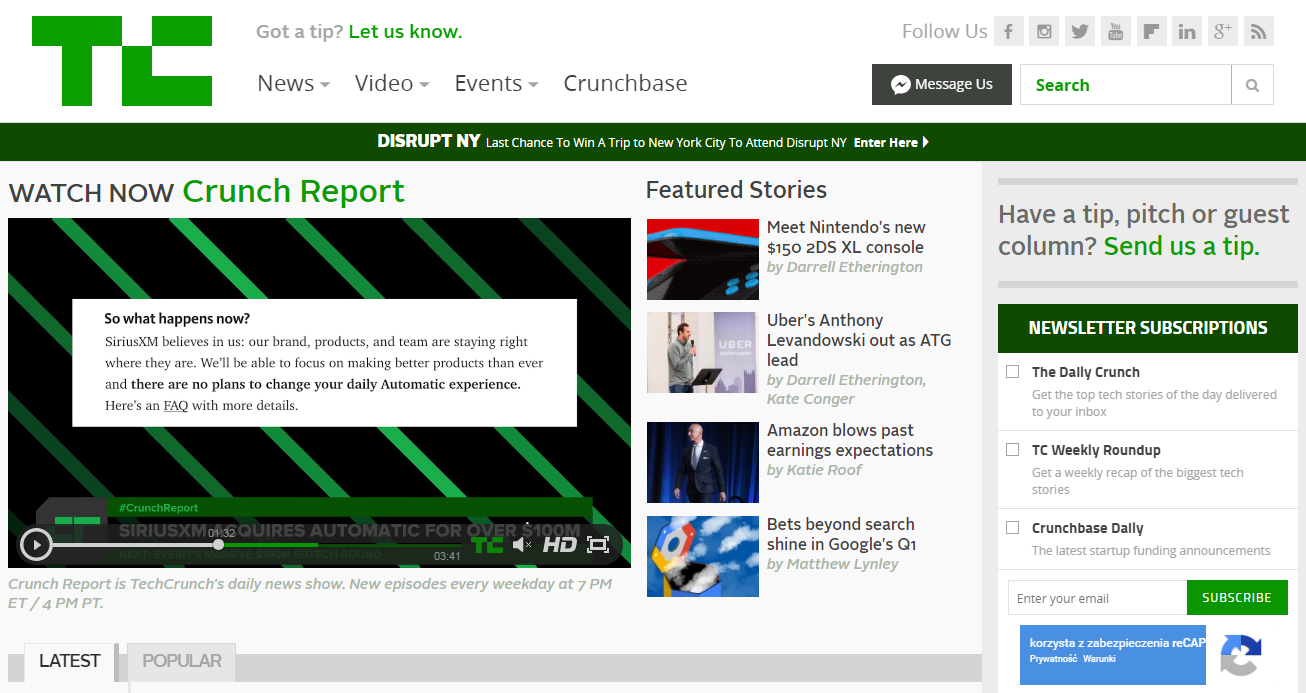Click the Enter your email field
This screenshot has width=1306, height=693.
point(1097,598)
